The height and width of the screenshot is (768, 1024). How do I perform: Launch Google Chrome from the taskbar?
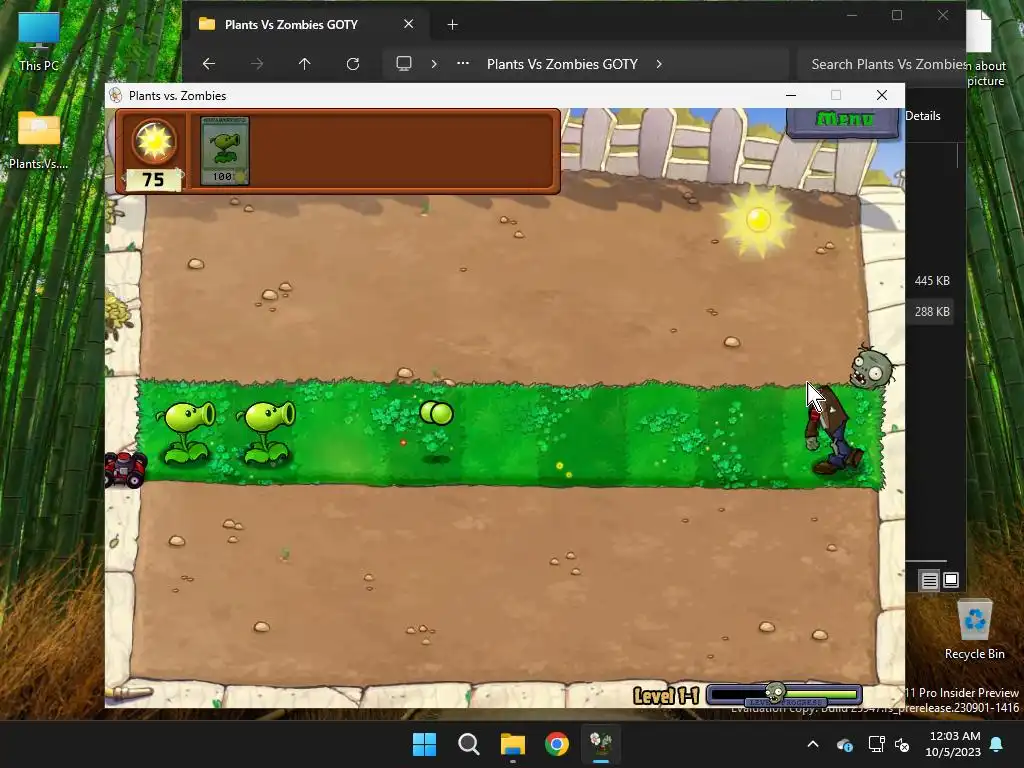pyautogui.click(x=556, y=744)
